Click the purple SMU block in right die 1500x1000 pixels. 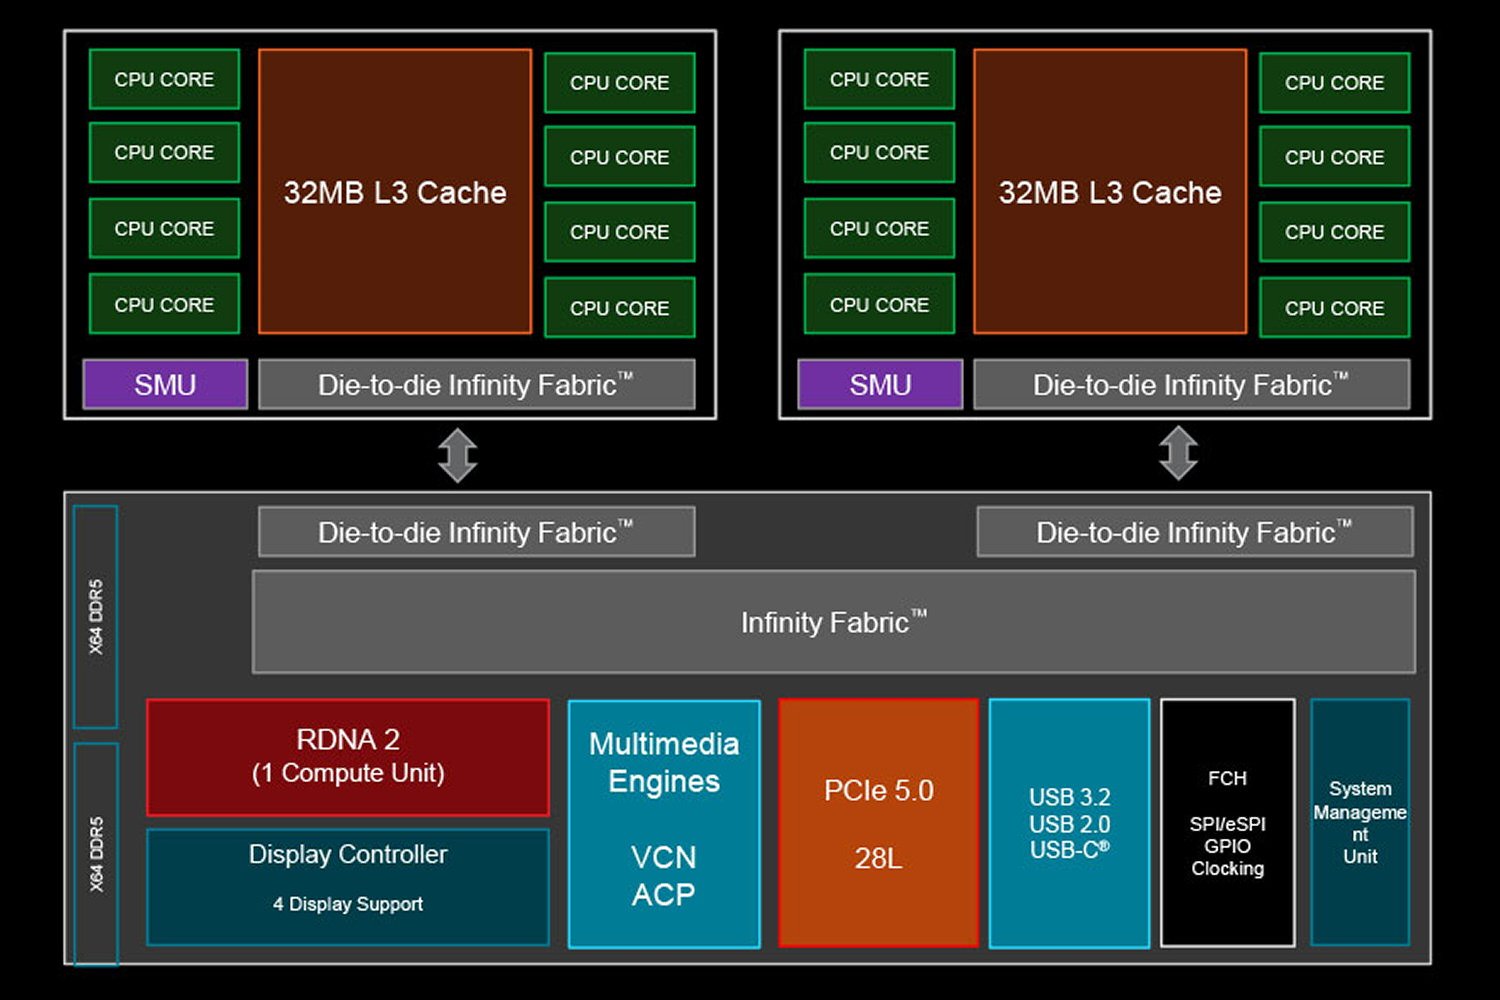pos(880,385)
